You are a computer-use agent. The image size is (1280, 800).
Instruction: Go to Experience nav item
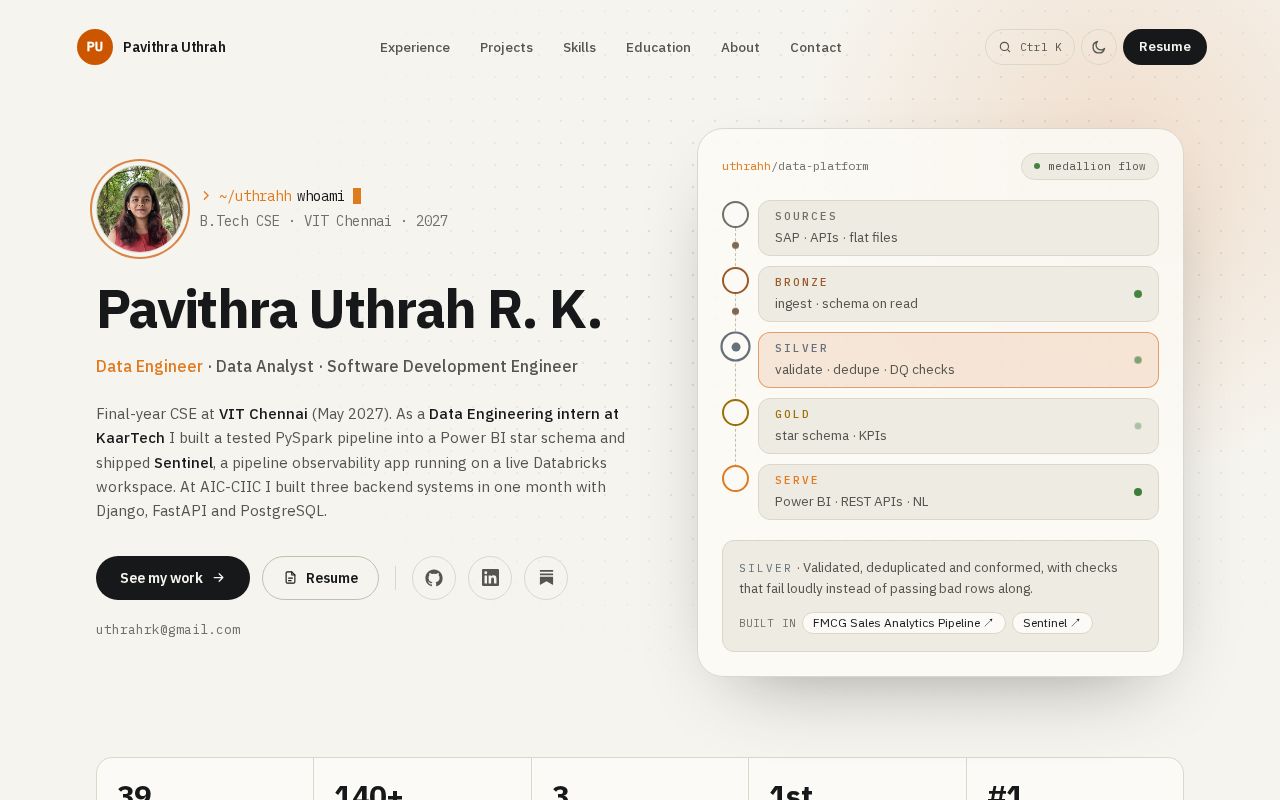pos(415,47)
